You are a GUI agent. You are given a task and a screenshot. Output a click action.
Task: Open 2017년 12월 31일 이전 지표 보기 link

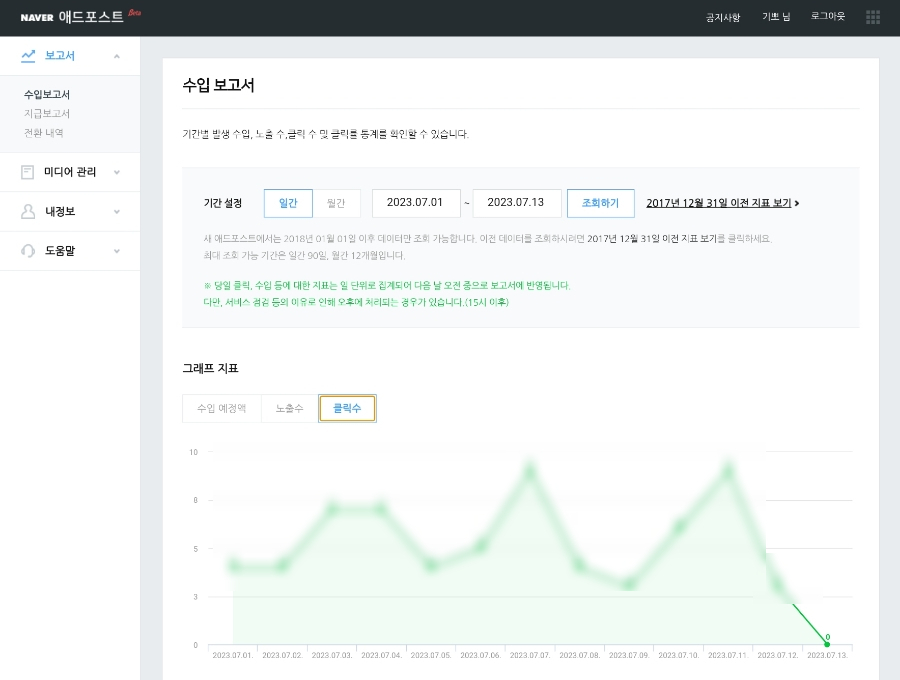tap(723, 203)
